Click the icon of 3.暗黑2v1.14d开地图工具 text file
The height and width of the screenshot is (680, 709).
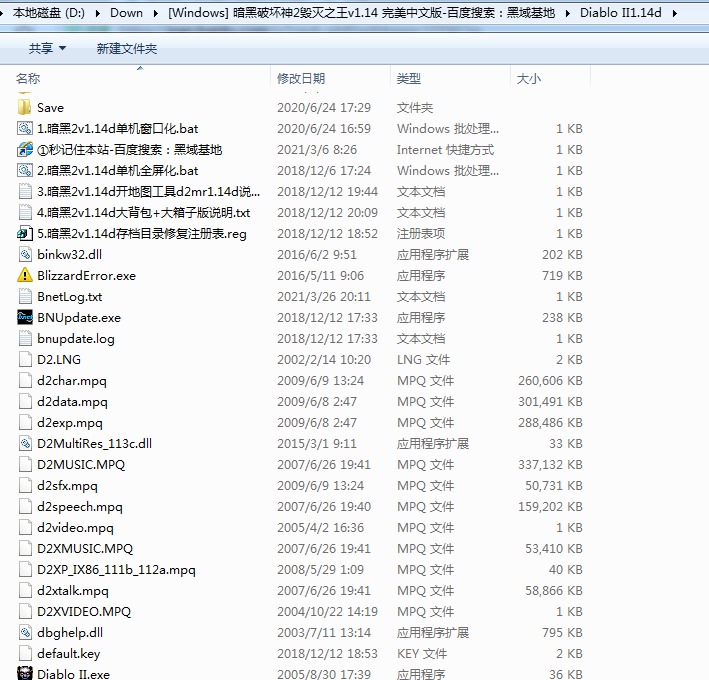tap(25, 192)
